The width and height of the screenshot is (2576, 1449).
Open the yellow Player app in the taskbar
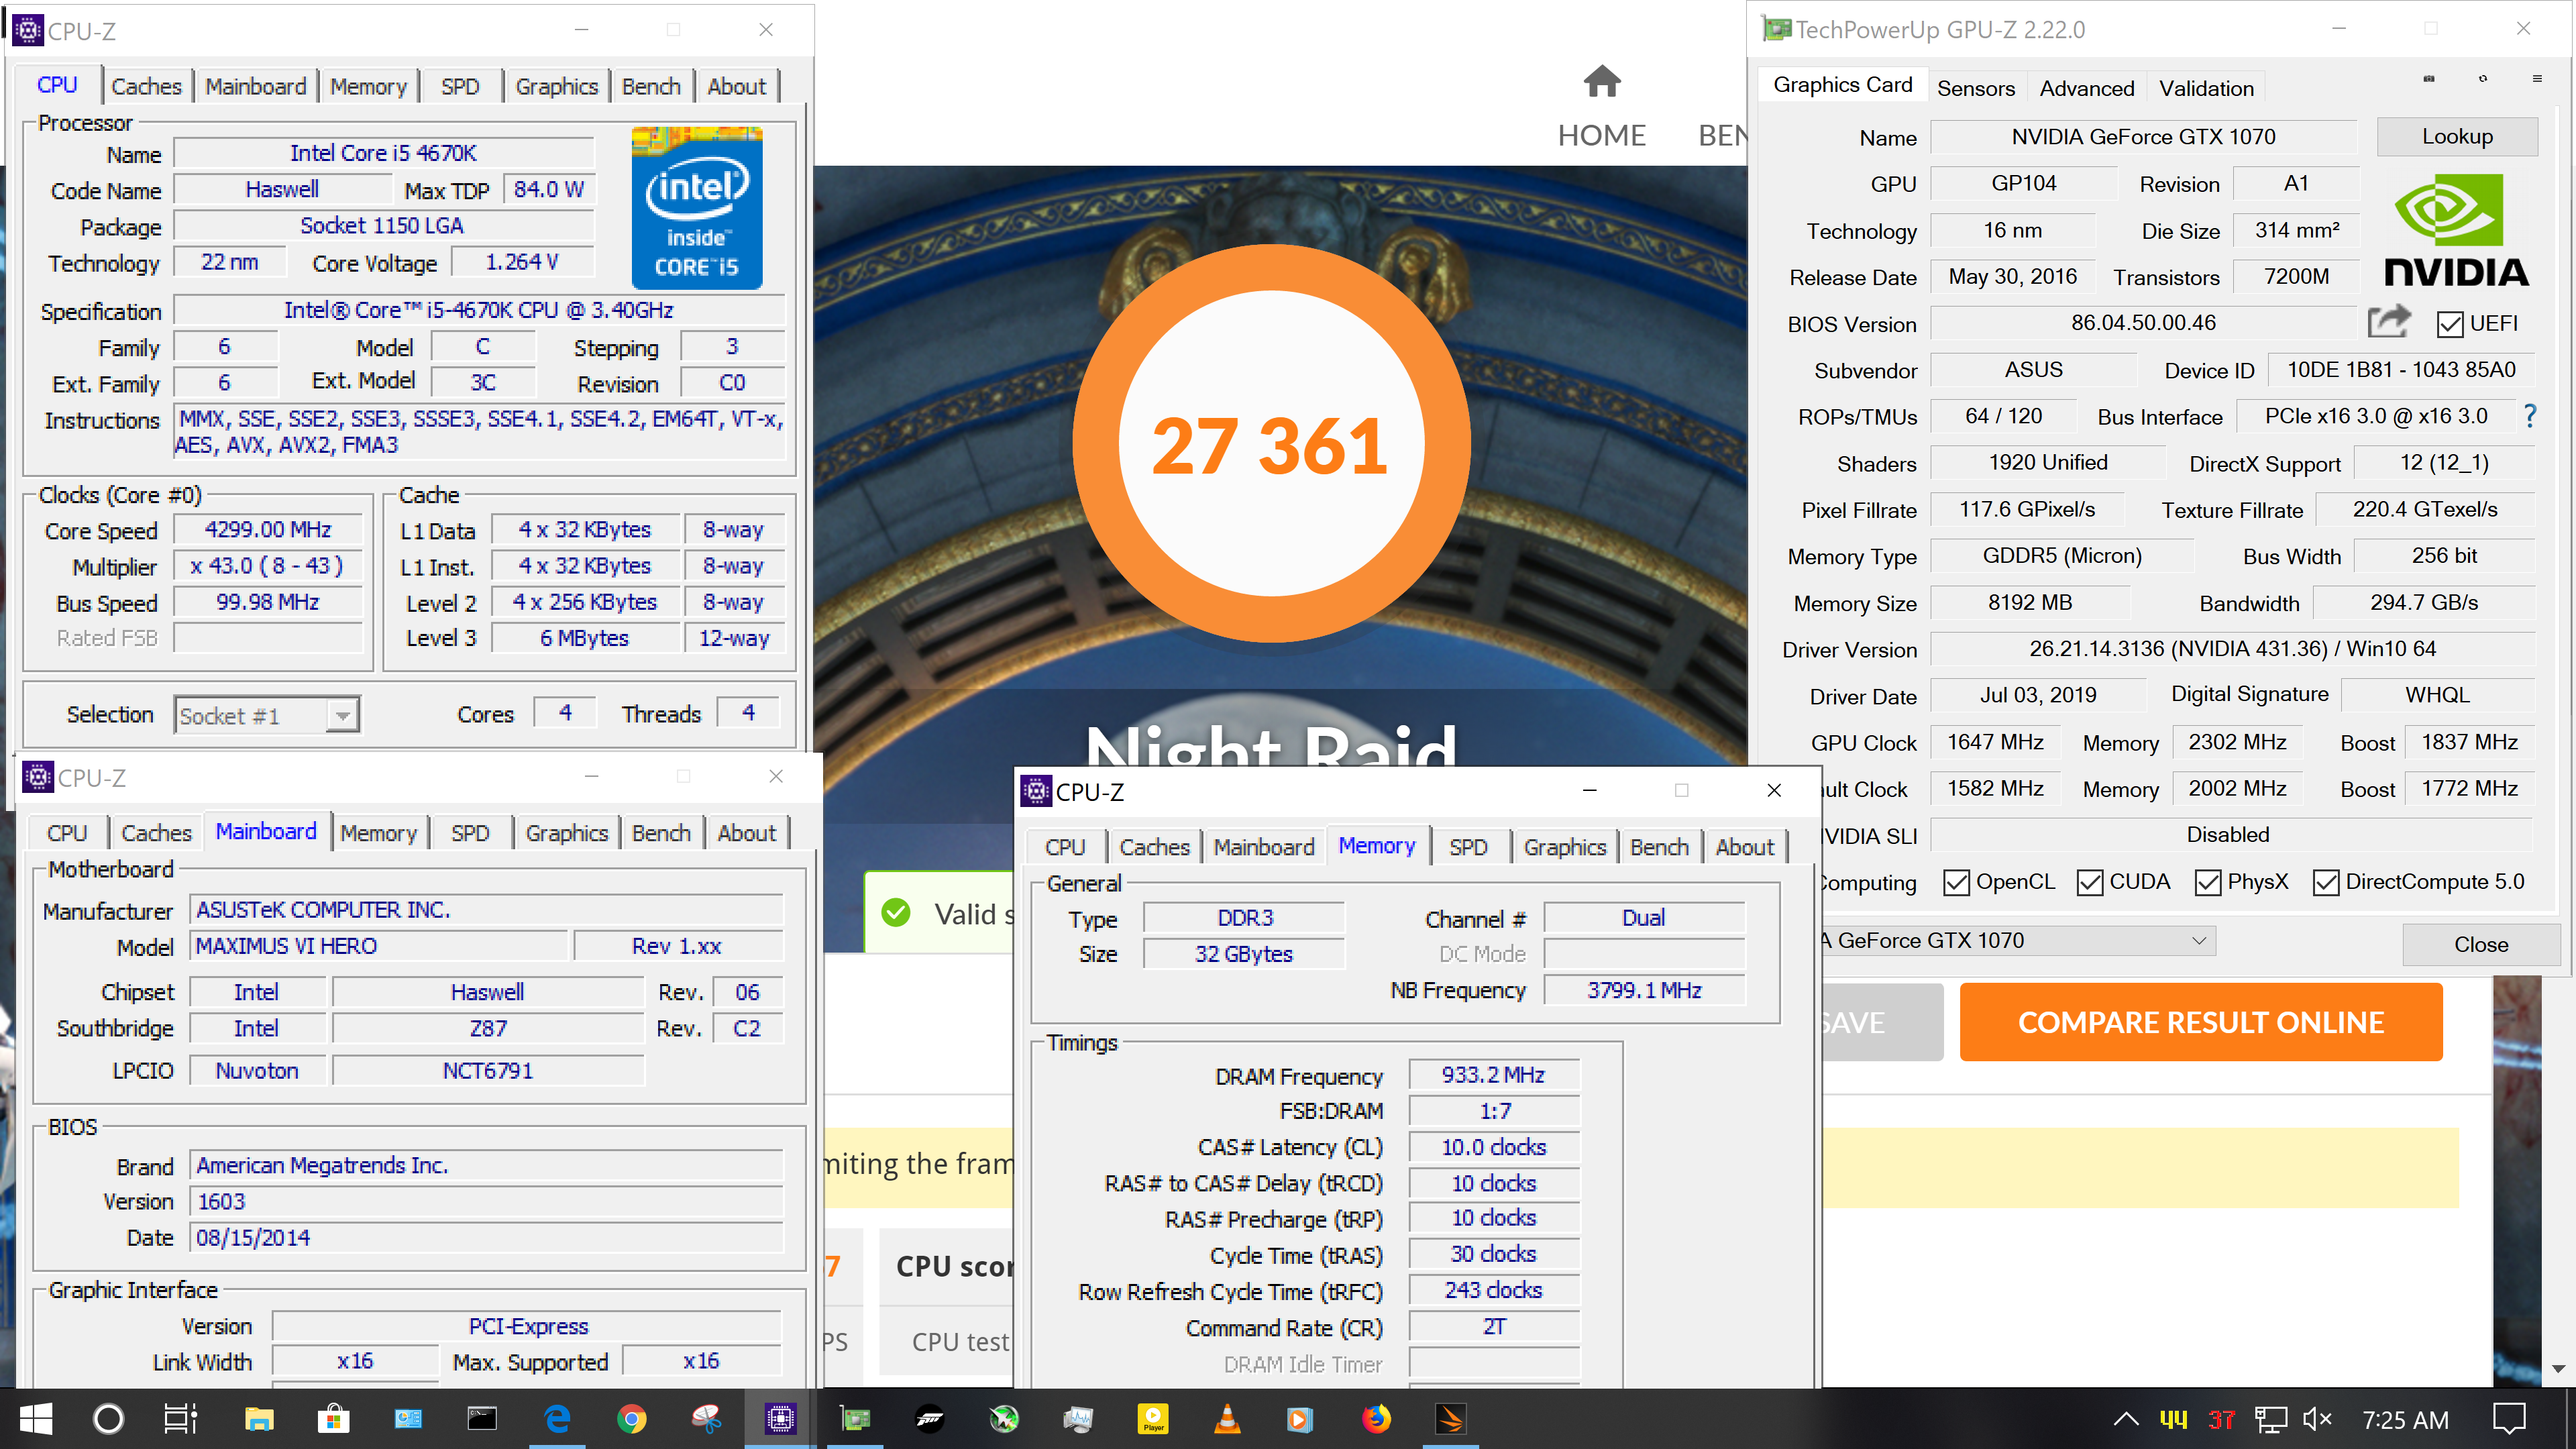coord(1153,1419)
